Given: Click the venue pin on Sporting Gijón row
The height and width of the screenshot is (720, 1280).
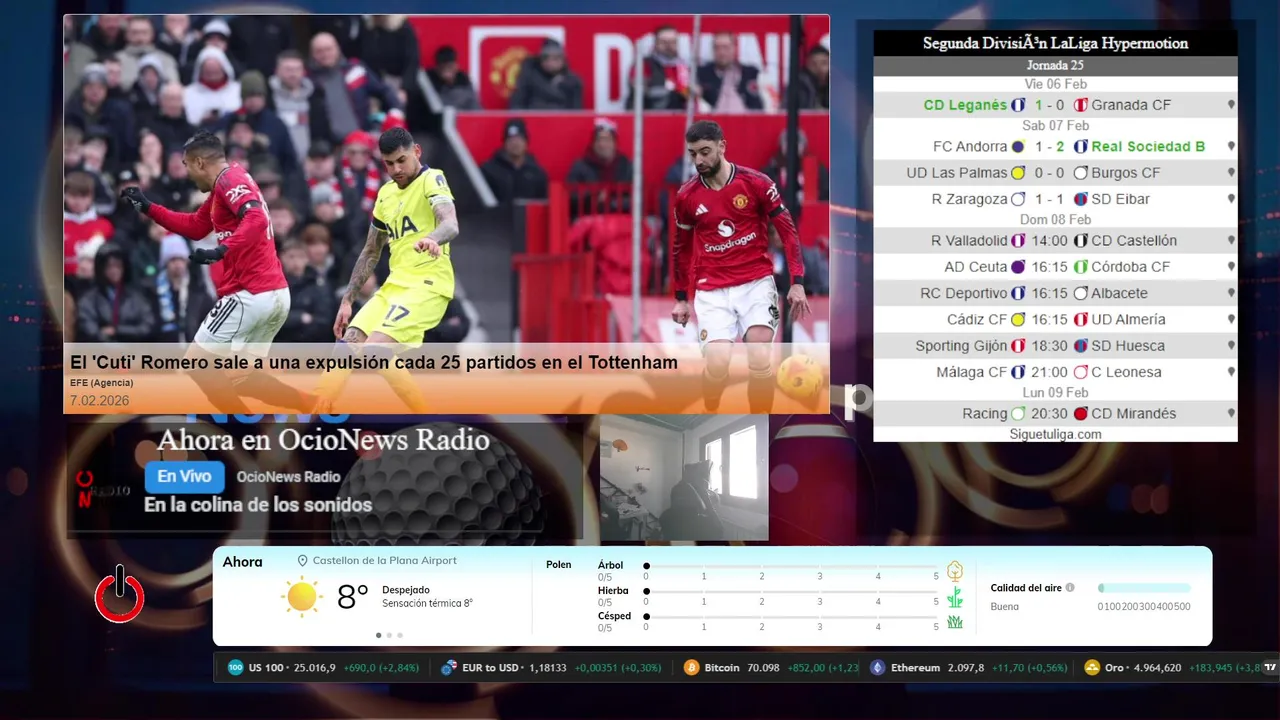Looking at the screenshot, I should click(x=1231, y=346).
